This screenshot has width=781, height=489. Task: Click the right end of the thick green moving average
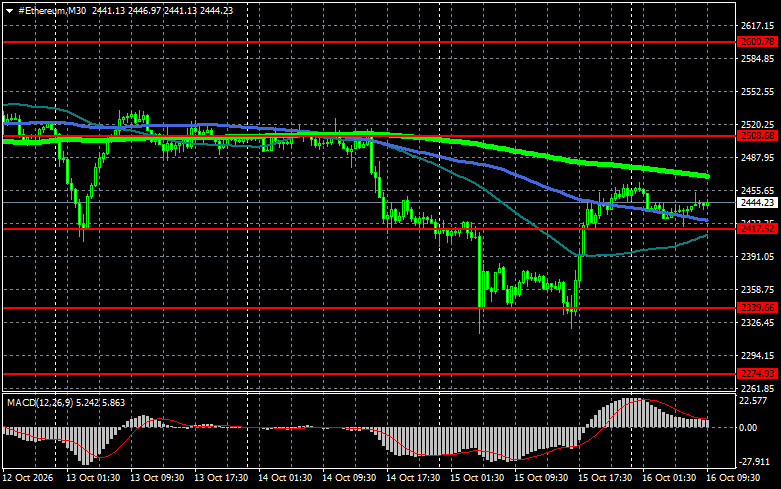pos(707,176)
